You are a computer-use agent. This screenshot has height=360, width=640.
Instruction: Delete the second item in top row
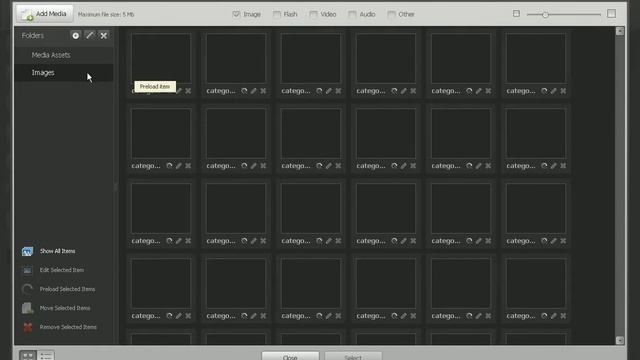coord(263,91)
